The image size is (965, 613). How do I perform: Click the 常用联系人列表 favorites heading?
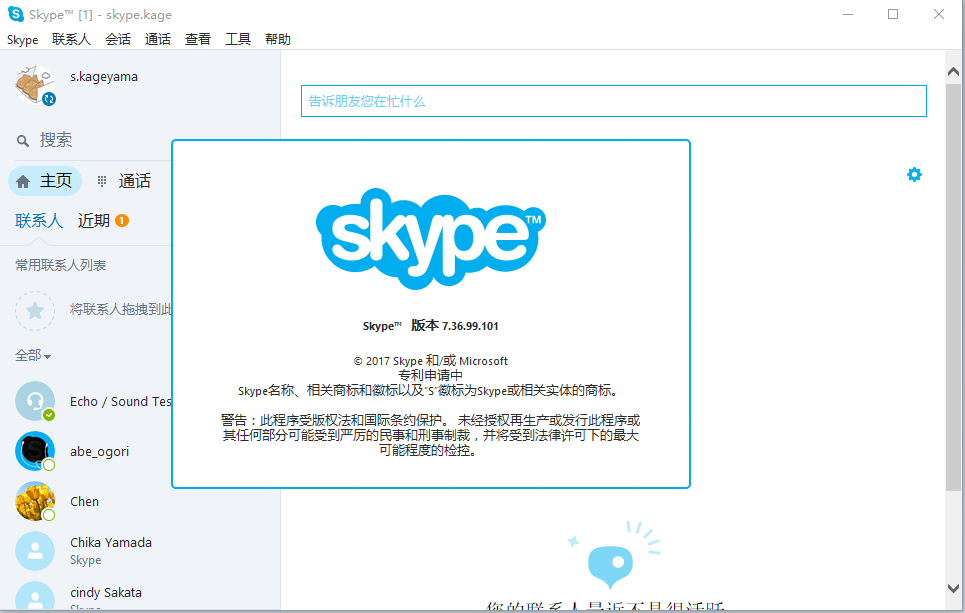pos(60,265)
